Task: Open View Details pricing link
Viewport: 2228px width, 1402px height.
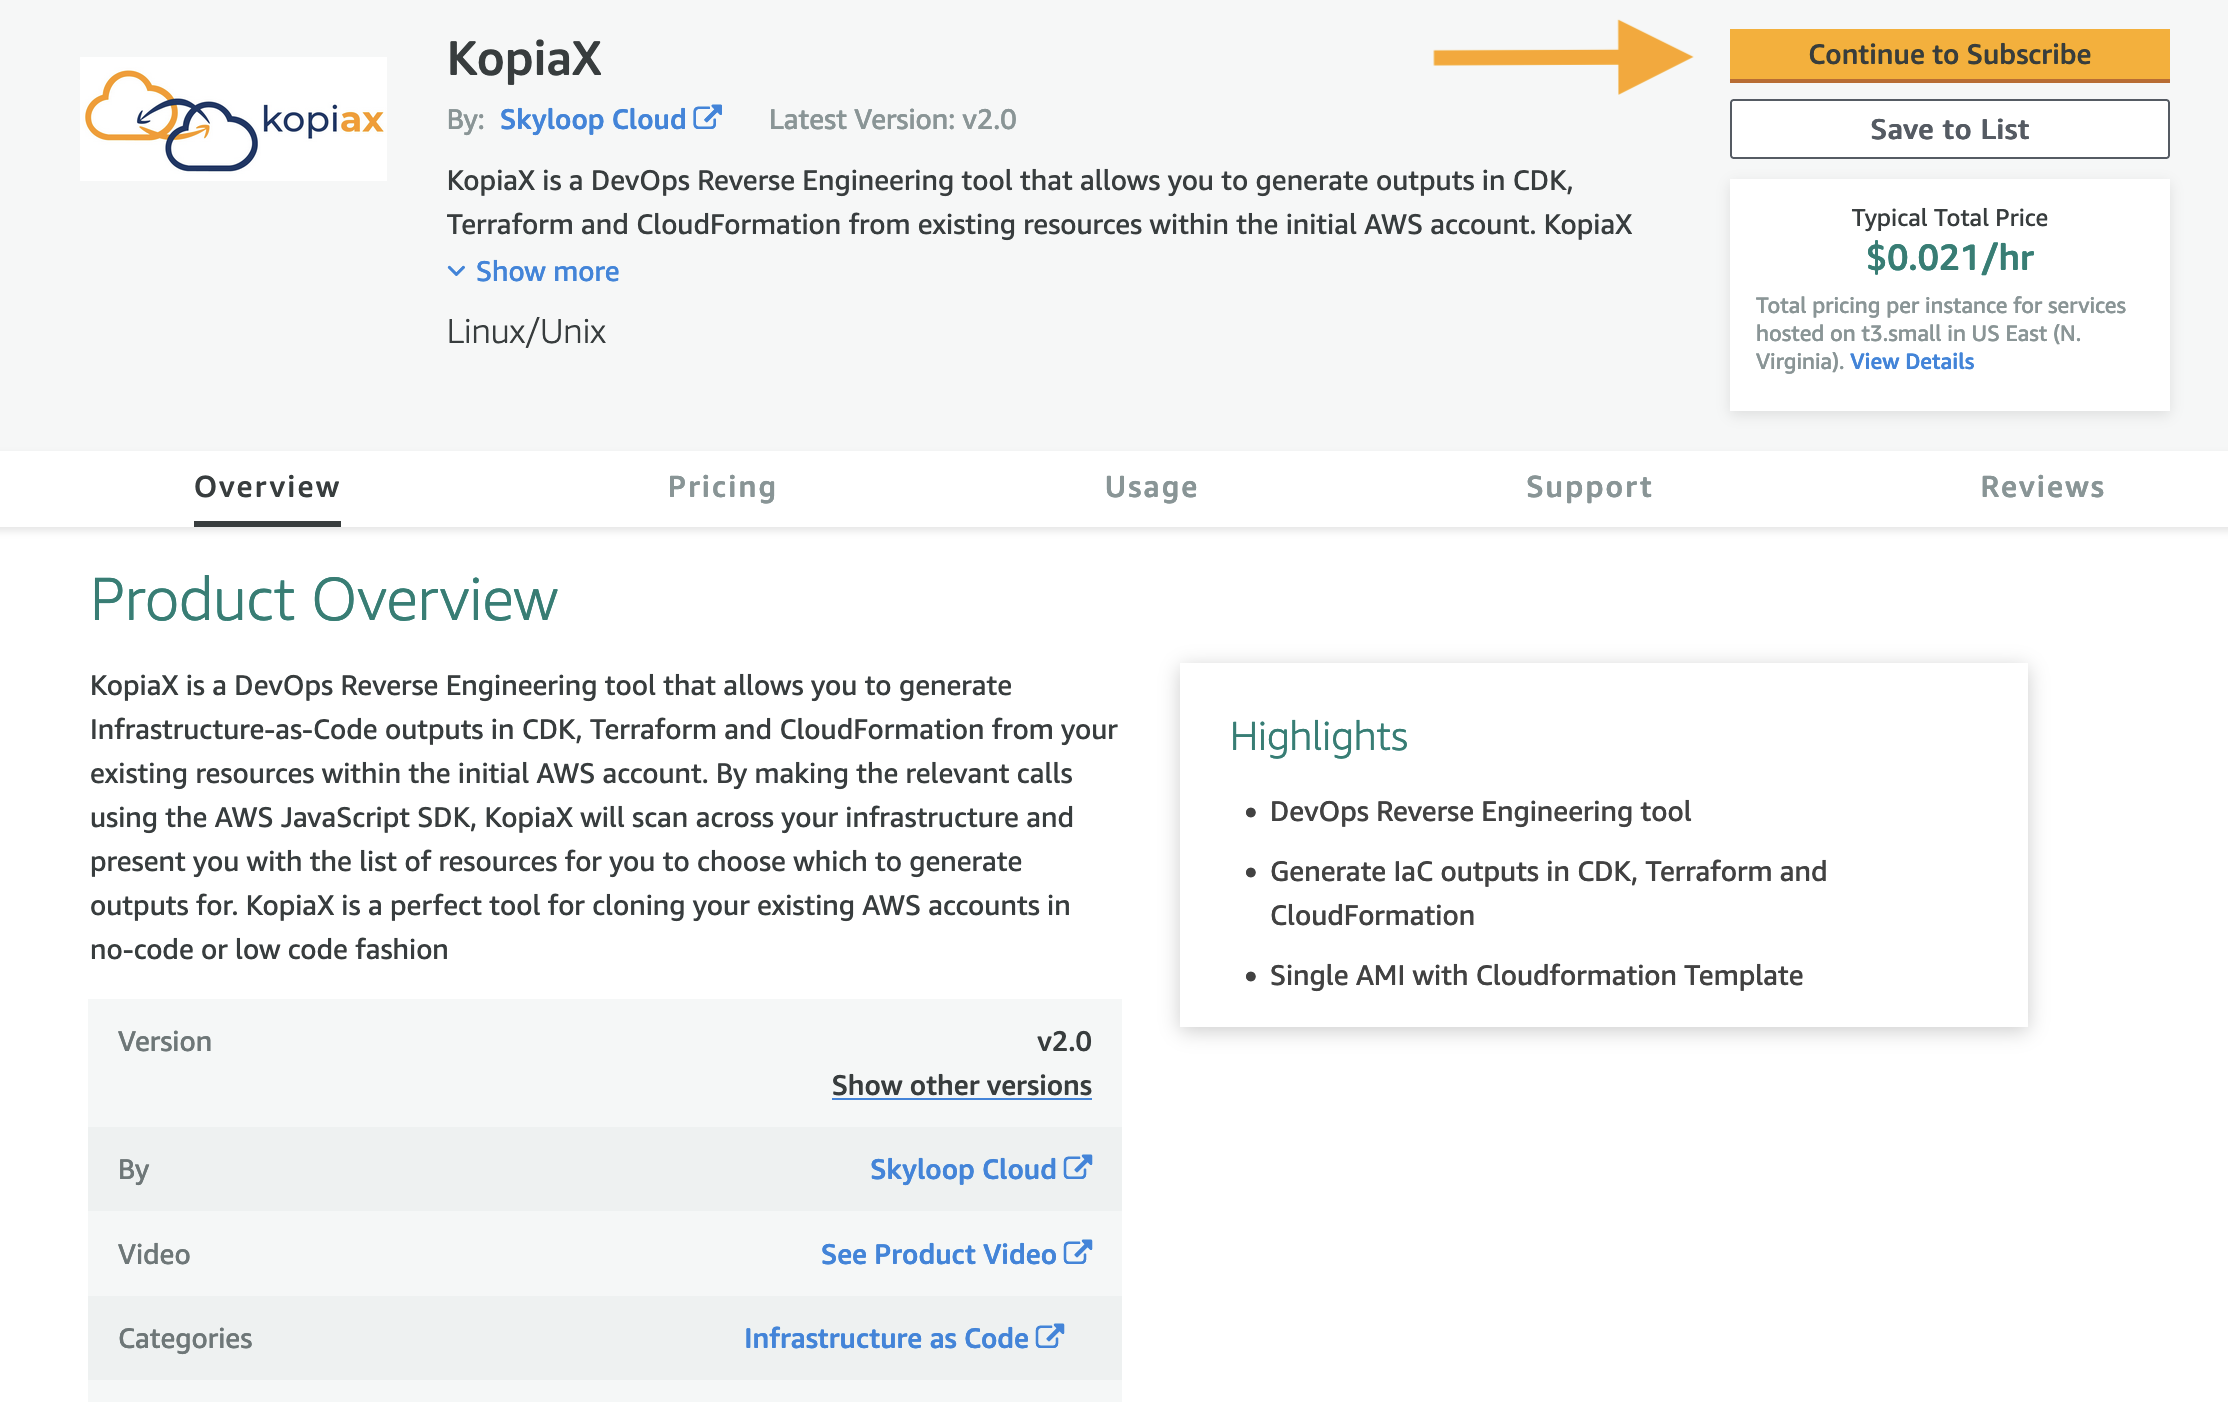Action: (1911, 361)
